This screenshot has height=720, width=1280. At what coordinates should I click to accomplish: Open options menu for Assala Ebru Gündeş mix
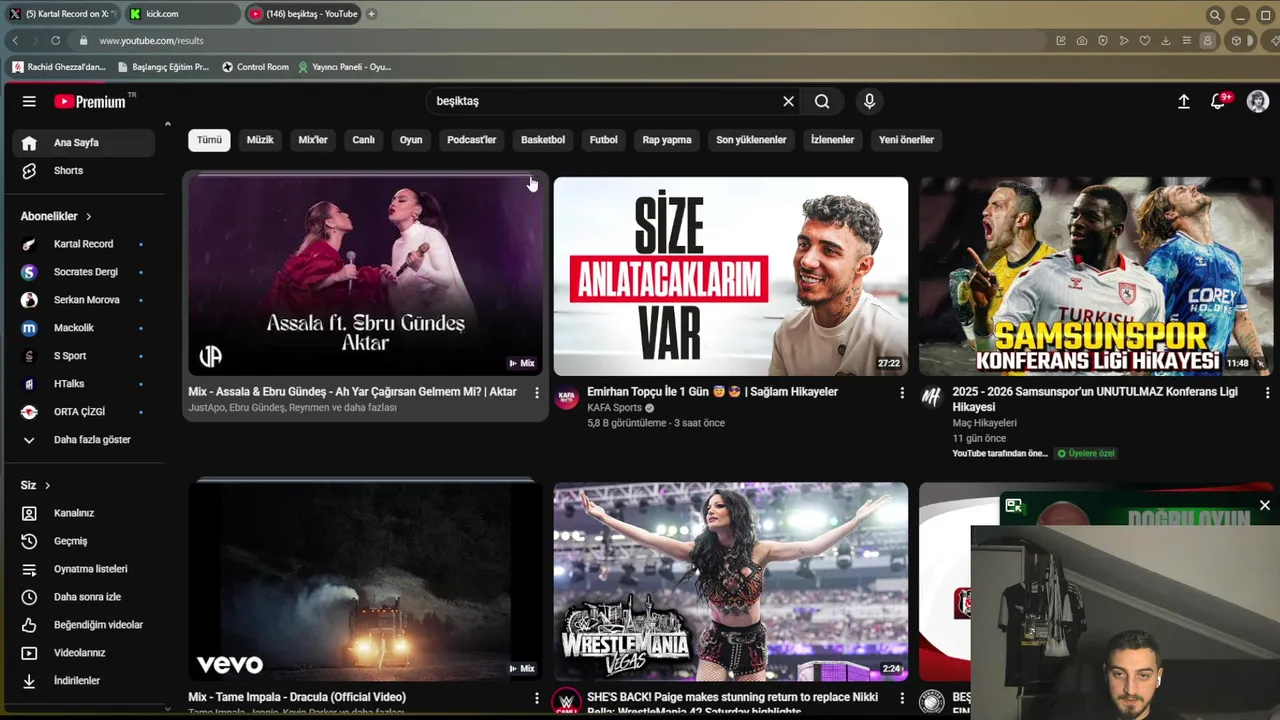pos(537,393)
